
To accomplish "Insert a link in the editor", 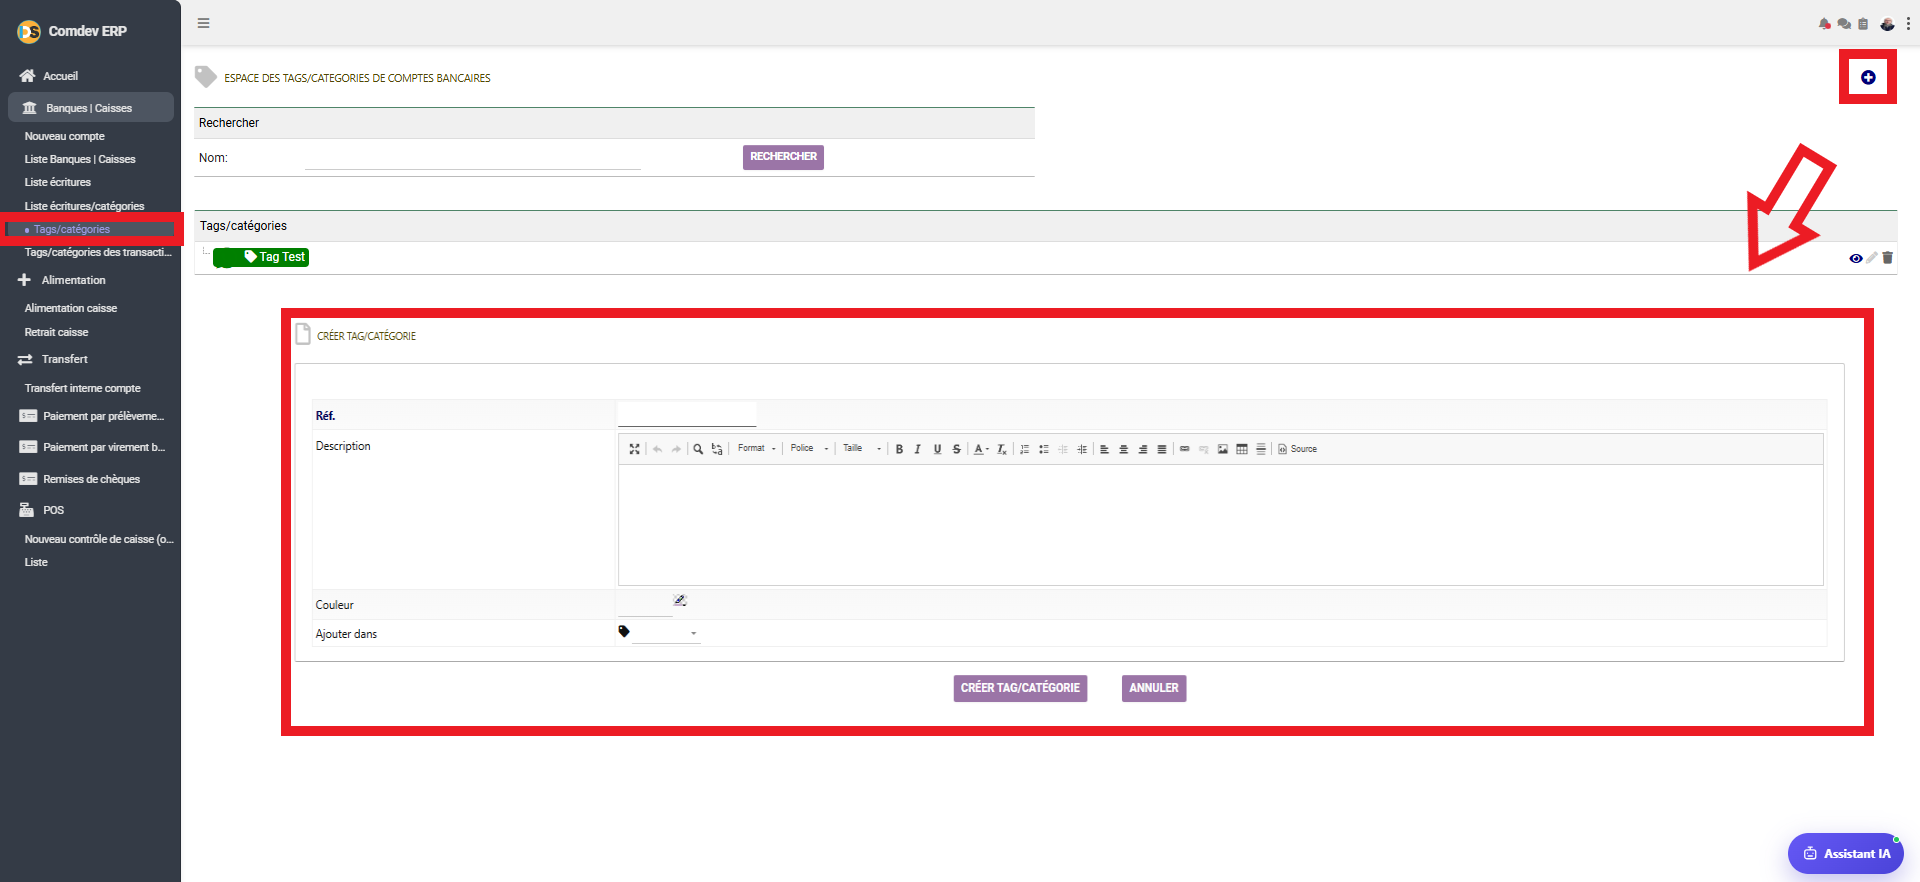I will (1184, 449).
